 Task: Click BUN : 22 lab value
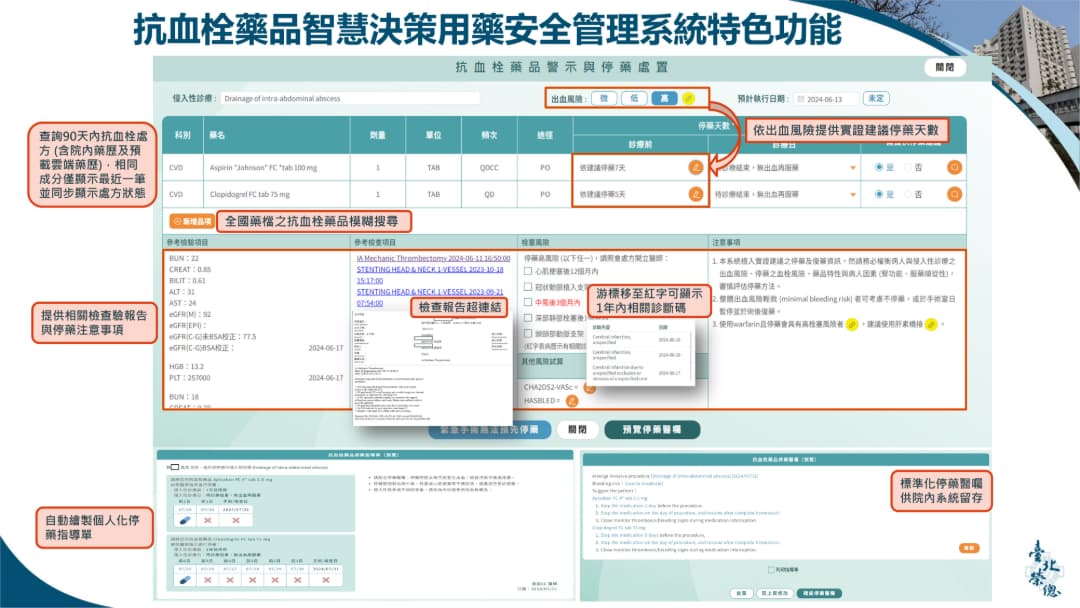tap(184, 258)
